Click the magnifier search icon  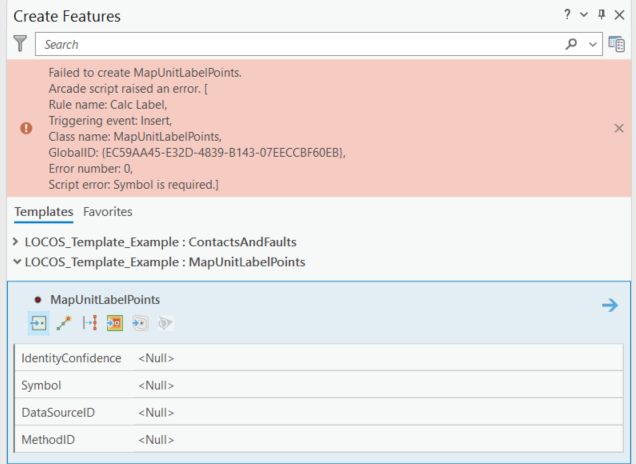pyautogui.click(x=571, y=44)
